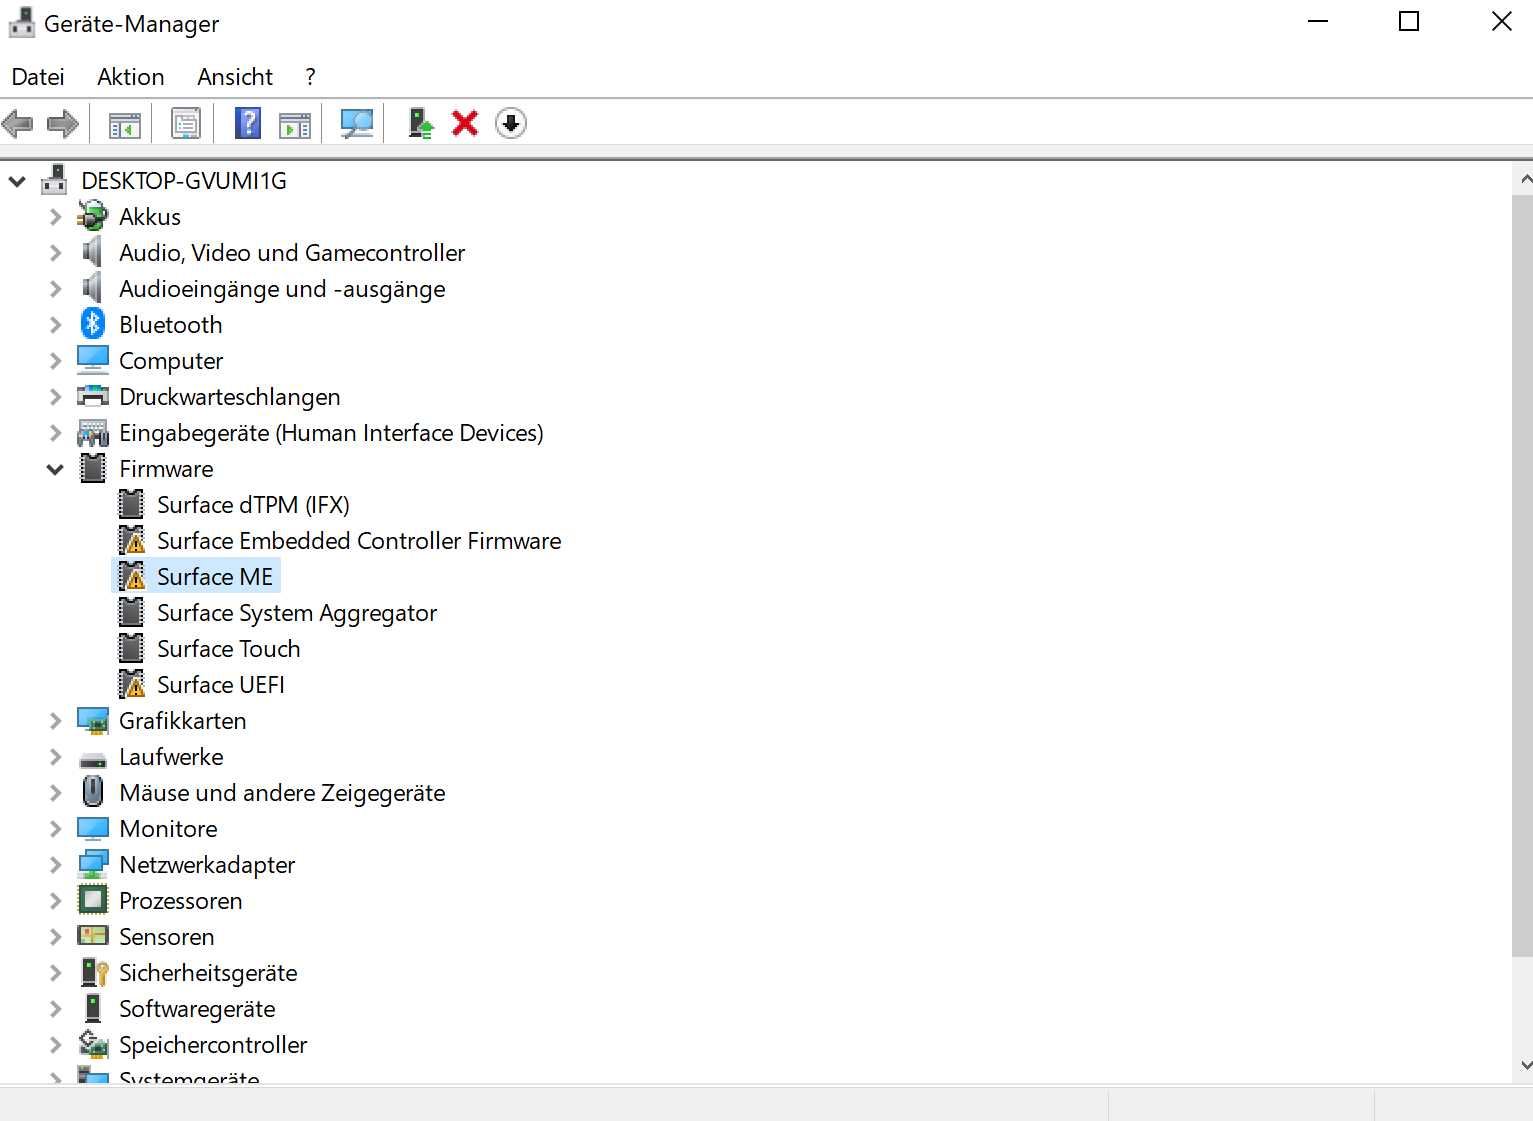This screenshot has width=1533, height=1121.
Task: Click the Update driver toolbar icon
Action: (x=421, y=124)
